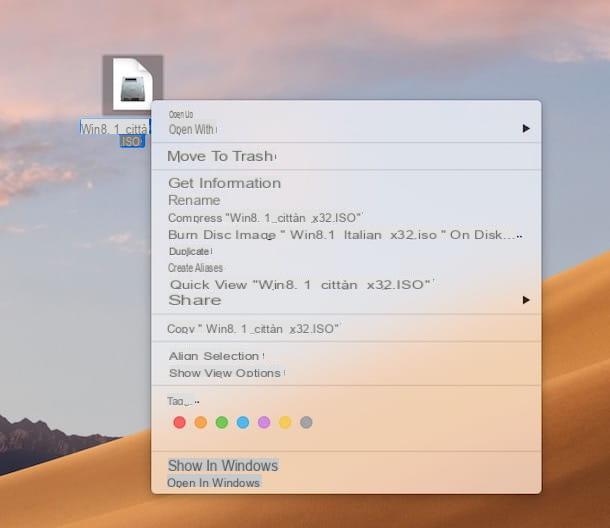Select the Win8.1 ISO file icon on desktop
This screenshot has height=528, width=610.
pyautogui.click(x=133, y=84)
